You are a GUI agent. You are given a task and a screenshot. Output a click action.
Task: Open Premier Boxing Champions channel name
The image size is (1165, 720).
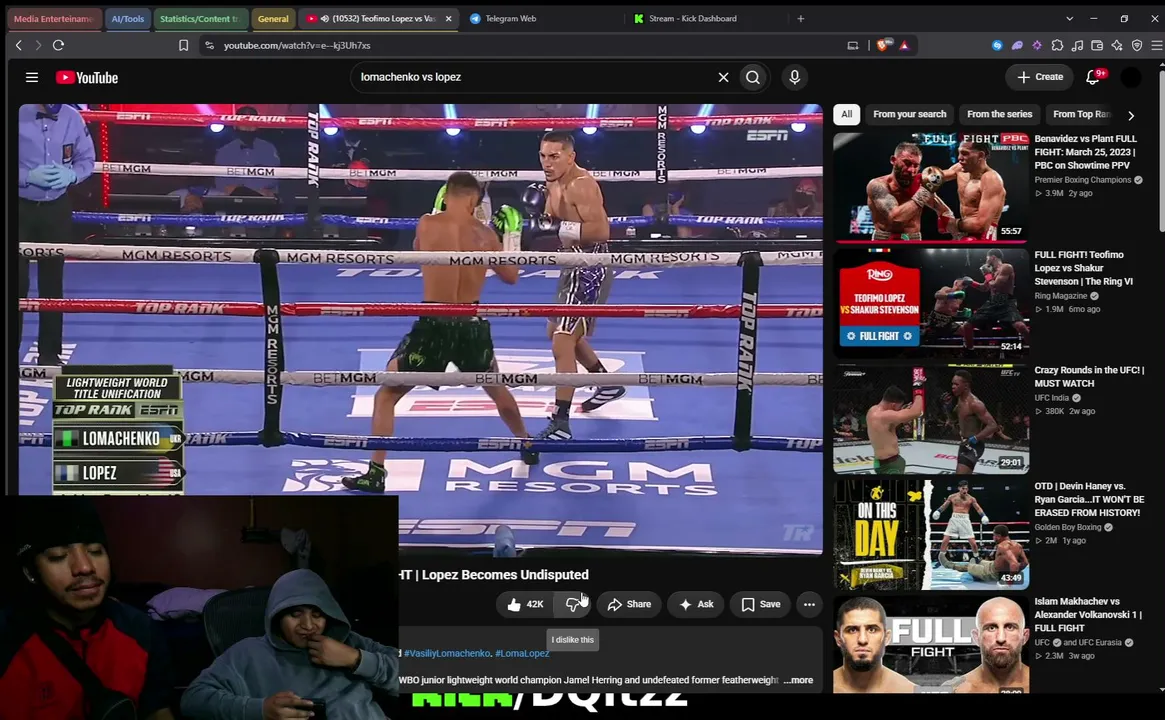point(1083,180)
